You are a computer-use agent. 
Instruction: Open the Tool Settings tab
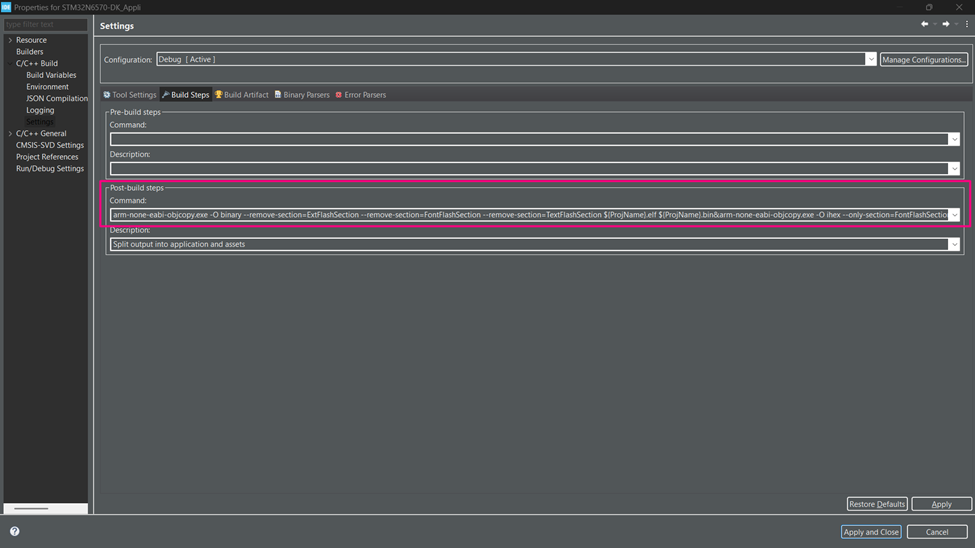tap(129, 95)
